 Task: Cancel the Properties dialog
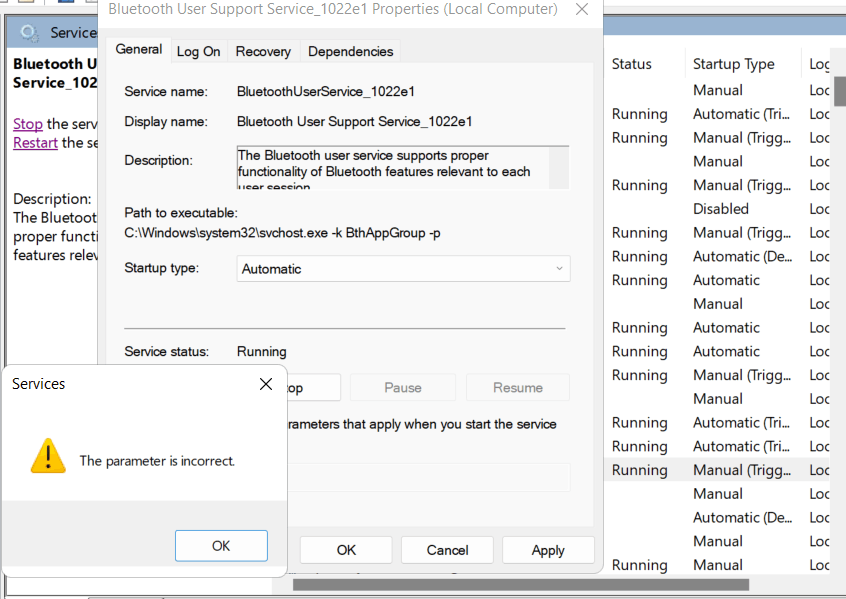pos(447,550)
